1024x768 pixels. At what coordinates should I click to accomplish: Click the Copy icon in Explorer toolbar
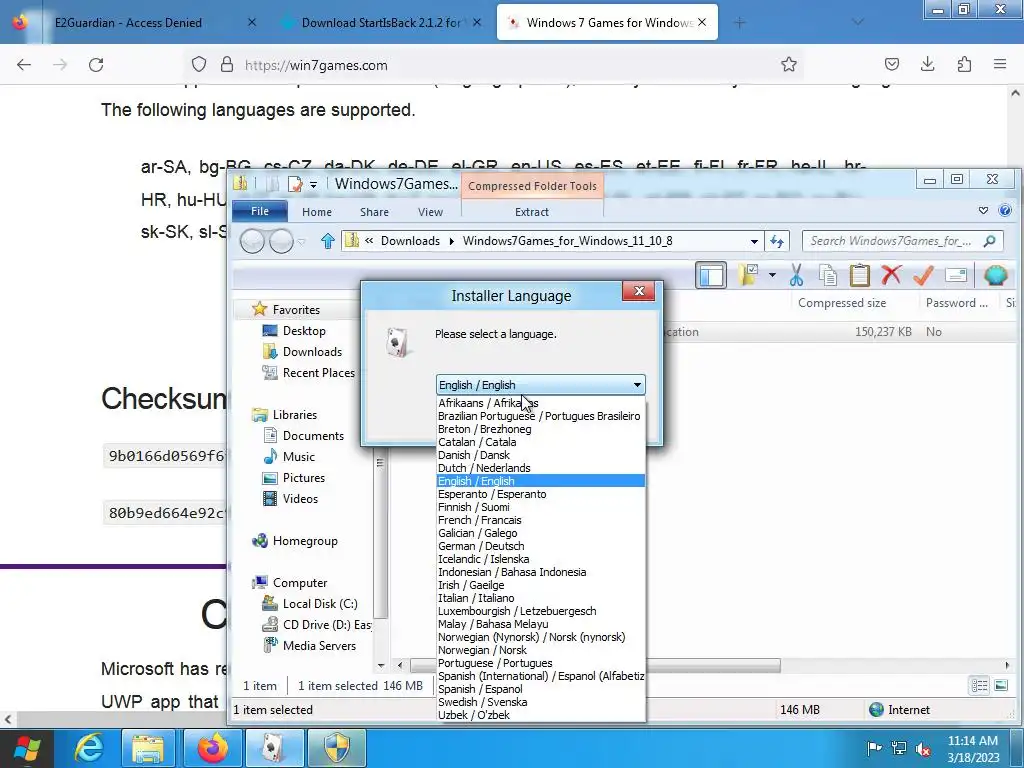pos(828,276)
